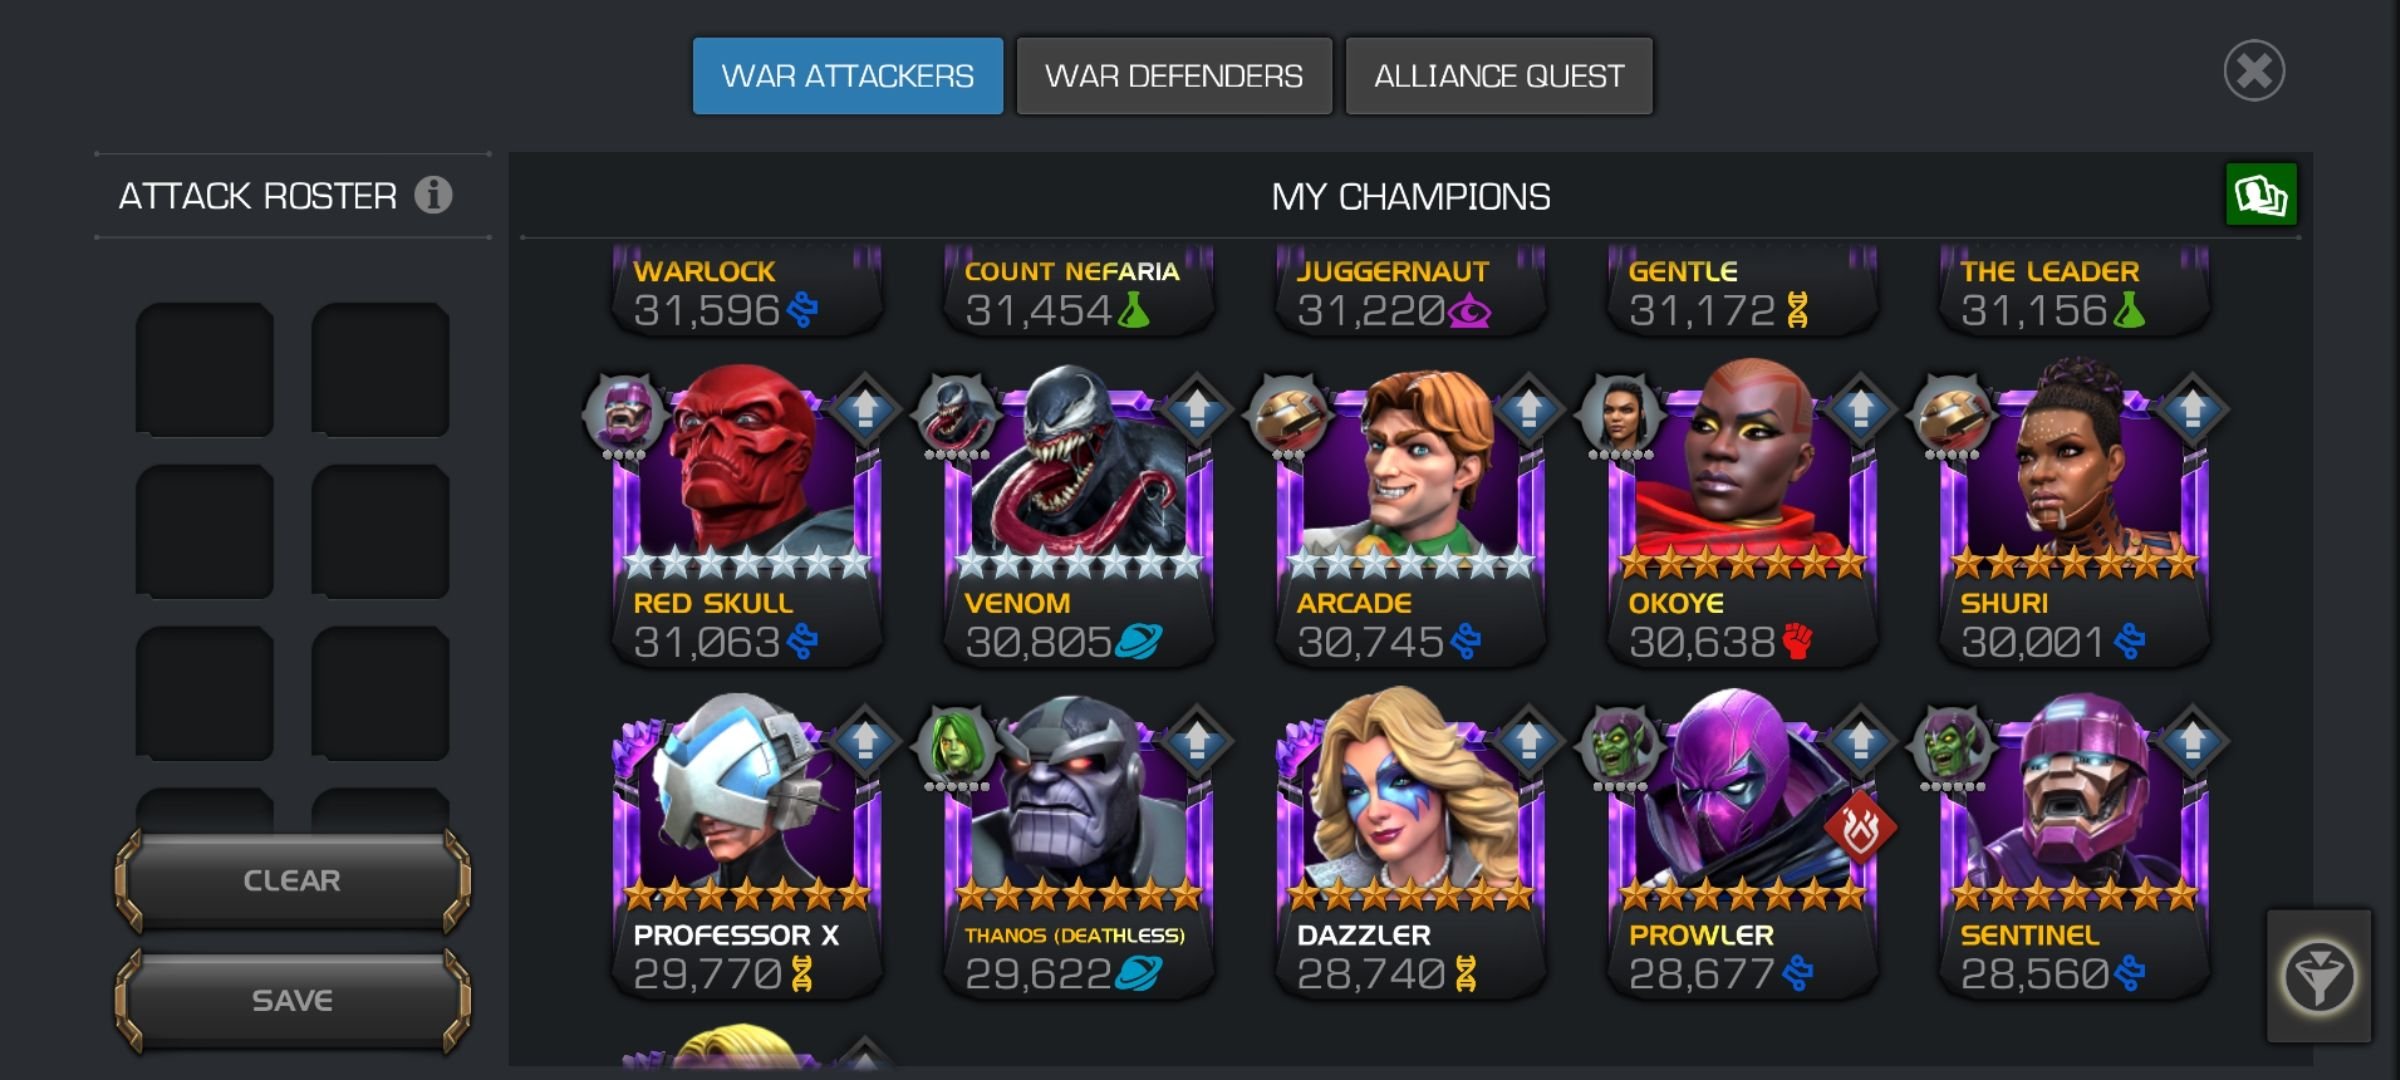
Task: Open the Attack Roster info icon
Action: coord(433,195)
